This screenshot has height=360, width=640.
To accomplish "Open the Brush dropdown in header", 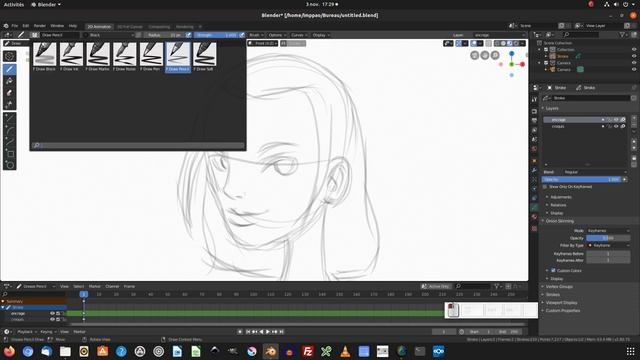I will click(256, 35).
